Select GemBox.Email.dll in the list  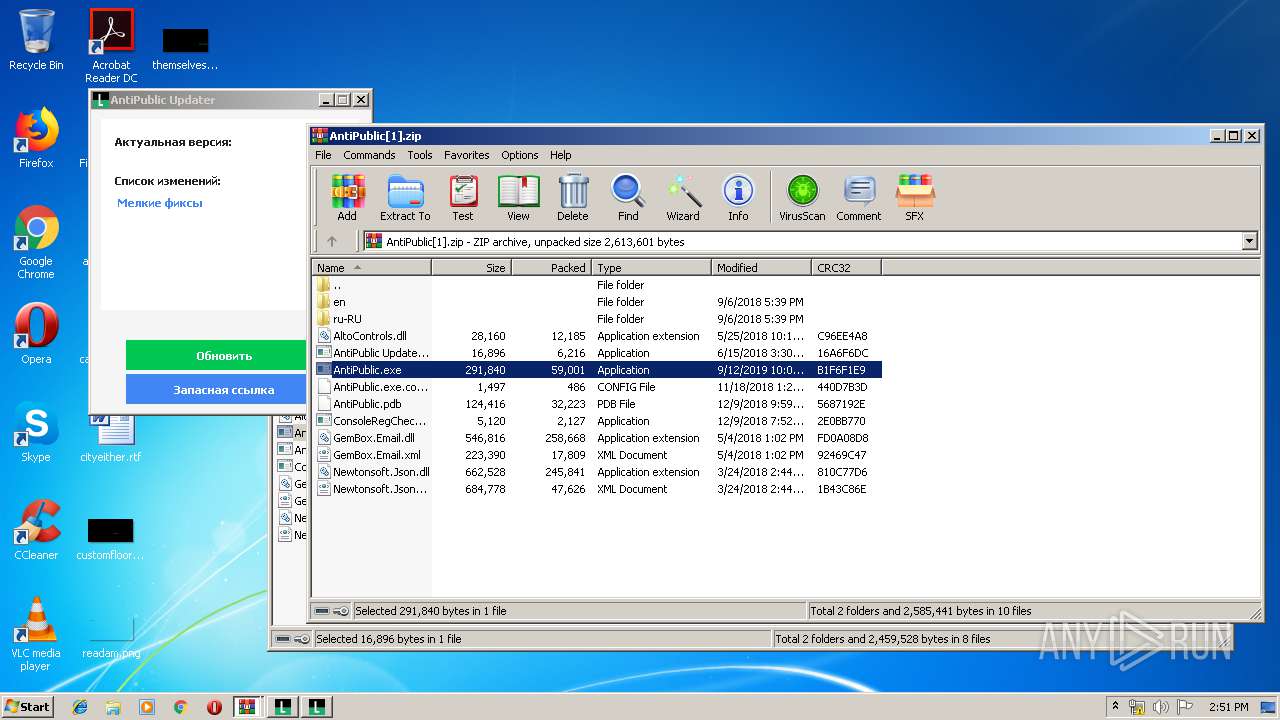pyautogui.click(x=597, y=438)
